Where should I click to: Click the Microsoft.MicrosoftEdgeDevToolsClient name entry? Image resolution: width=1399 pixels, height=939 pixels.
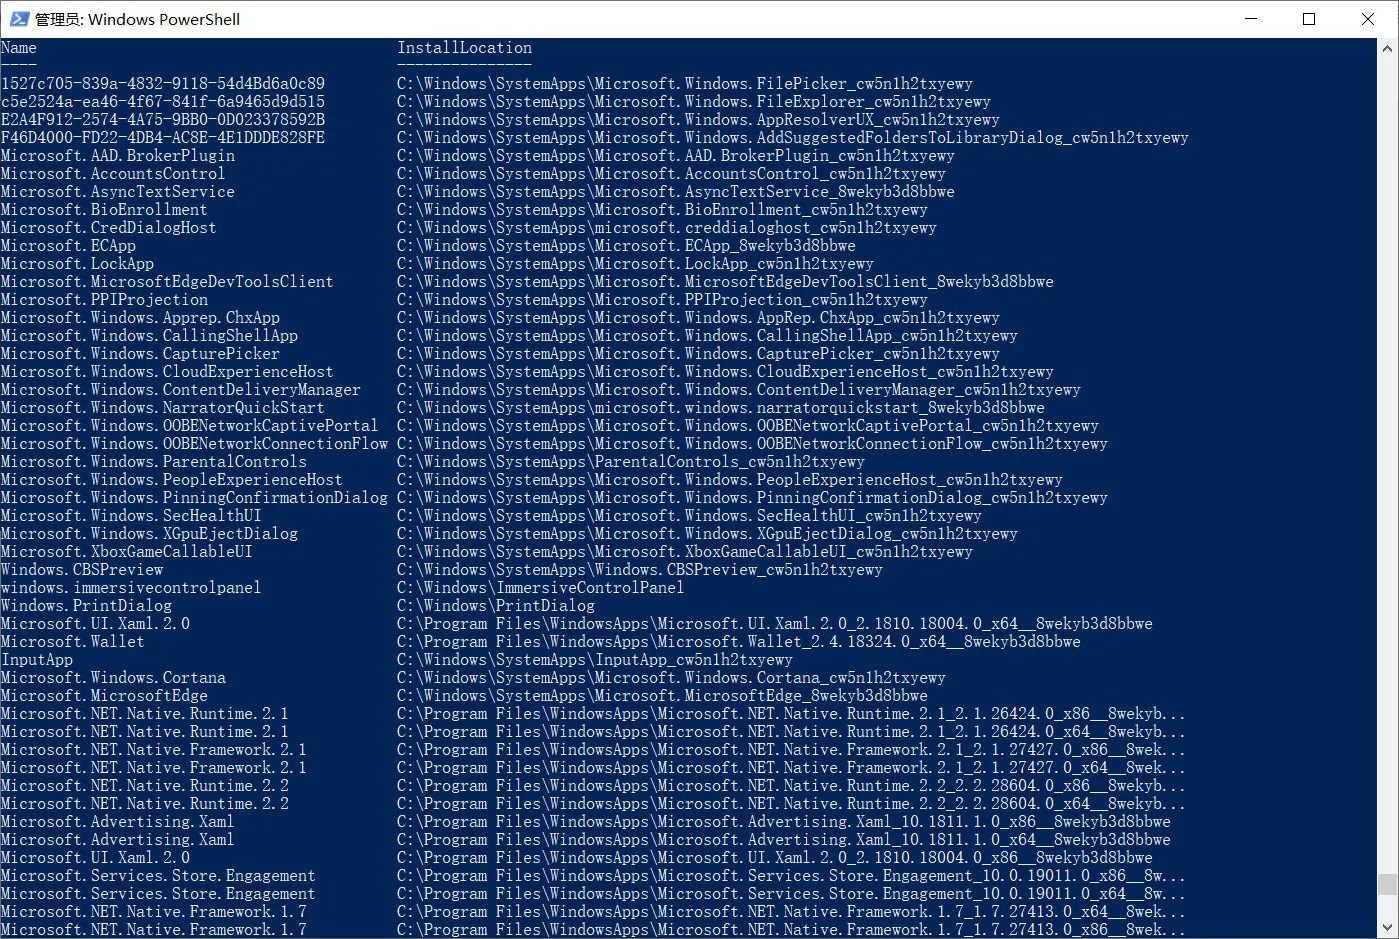pos(167,282)
